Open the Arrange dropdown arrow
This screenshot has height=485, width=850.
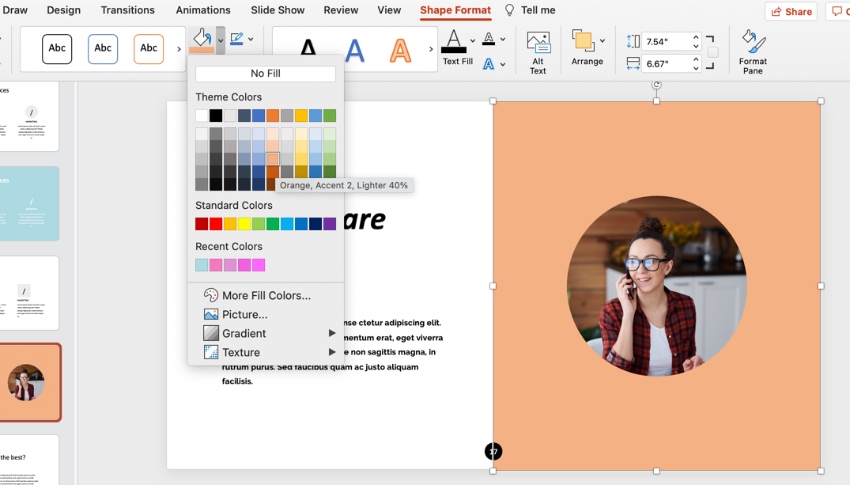pos(602,41)
